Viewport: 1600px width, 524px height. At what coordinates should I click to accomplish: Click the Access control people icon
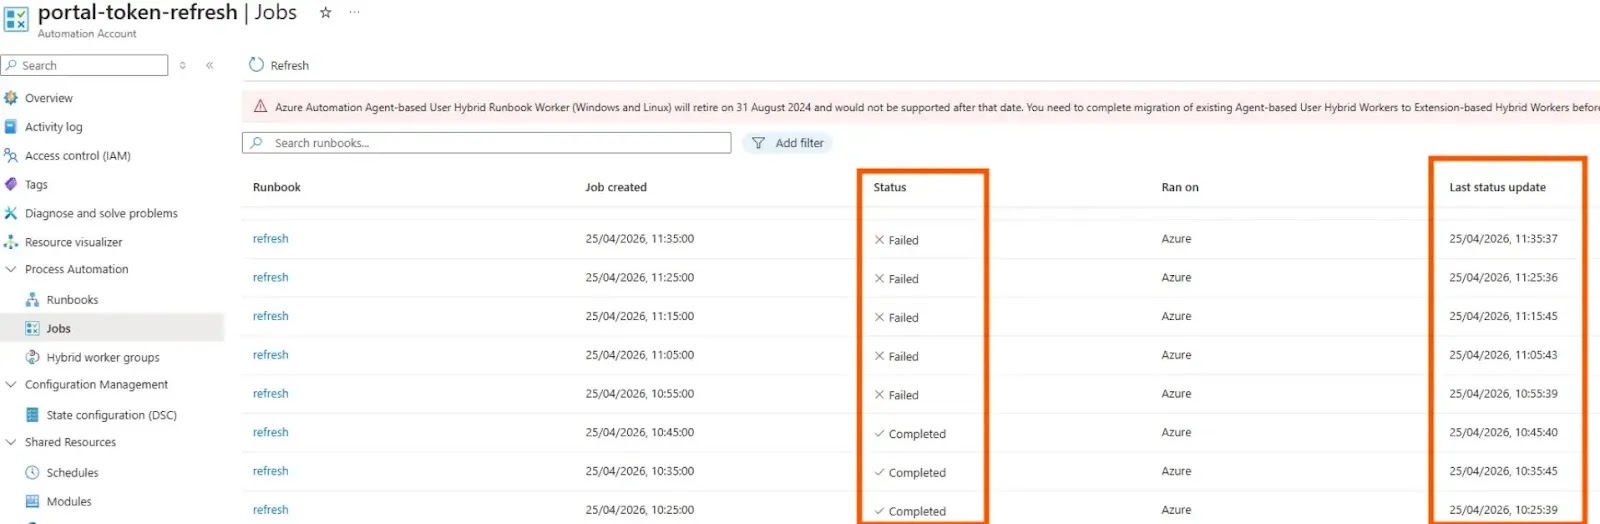click(11, 156)
